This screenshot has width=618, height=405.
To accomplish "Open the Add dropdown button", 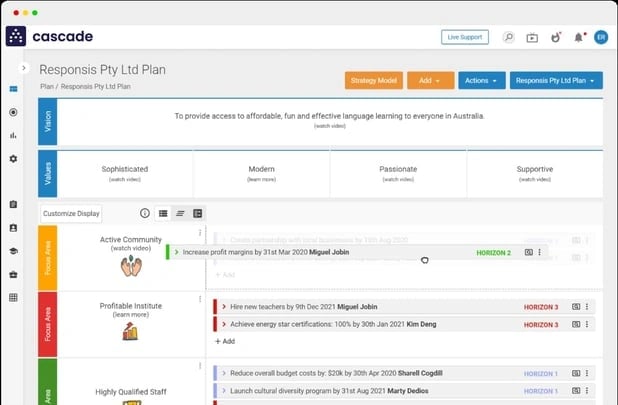I will click(430, 80).
